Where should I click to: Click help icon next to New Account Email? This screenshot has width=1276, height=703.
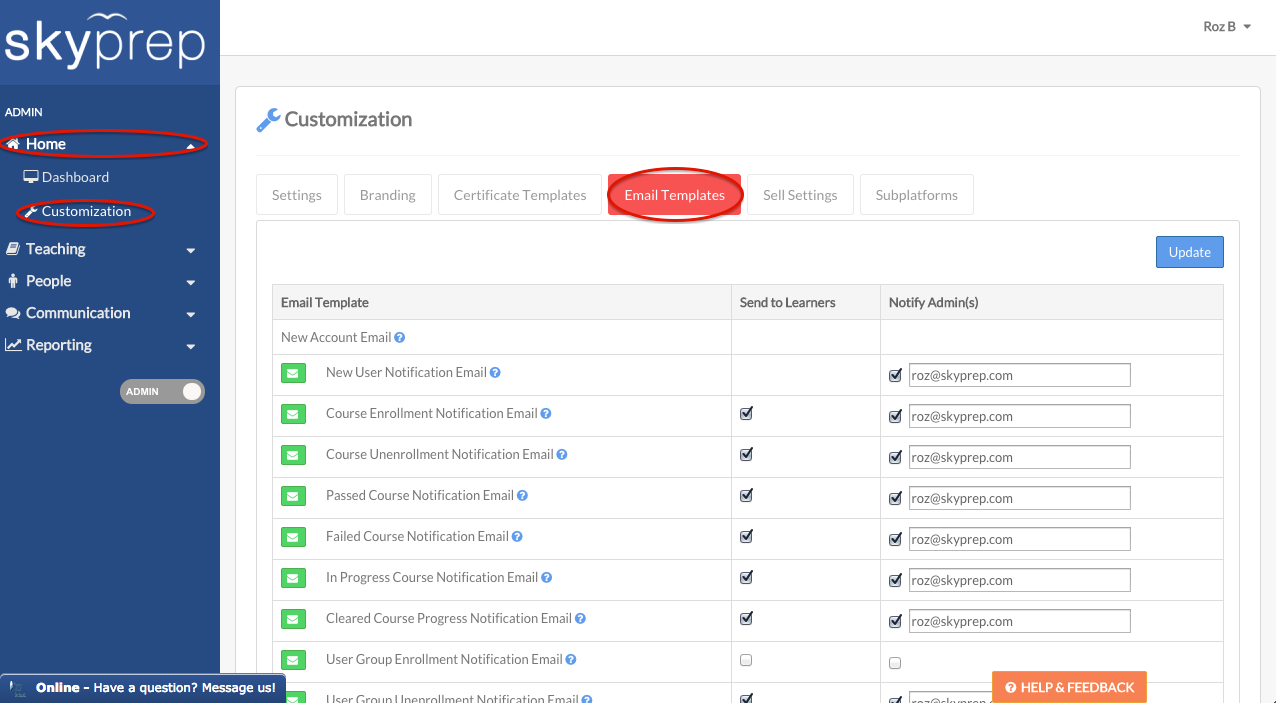pos(400,338)
